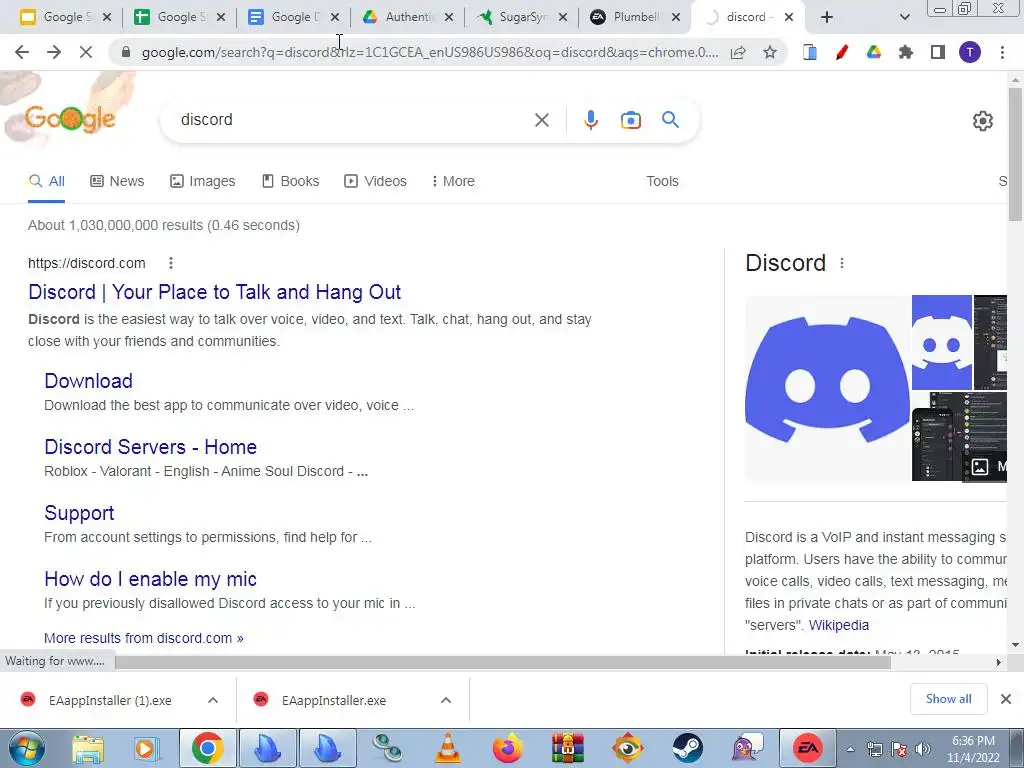Viewport: 1024px width, 768px height.
Task: Open the tab search chevron
Action: (x=904, y=17)
